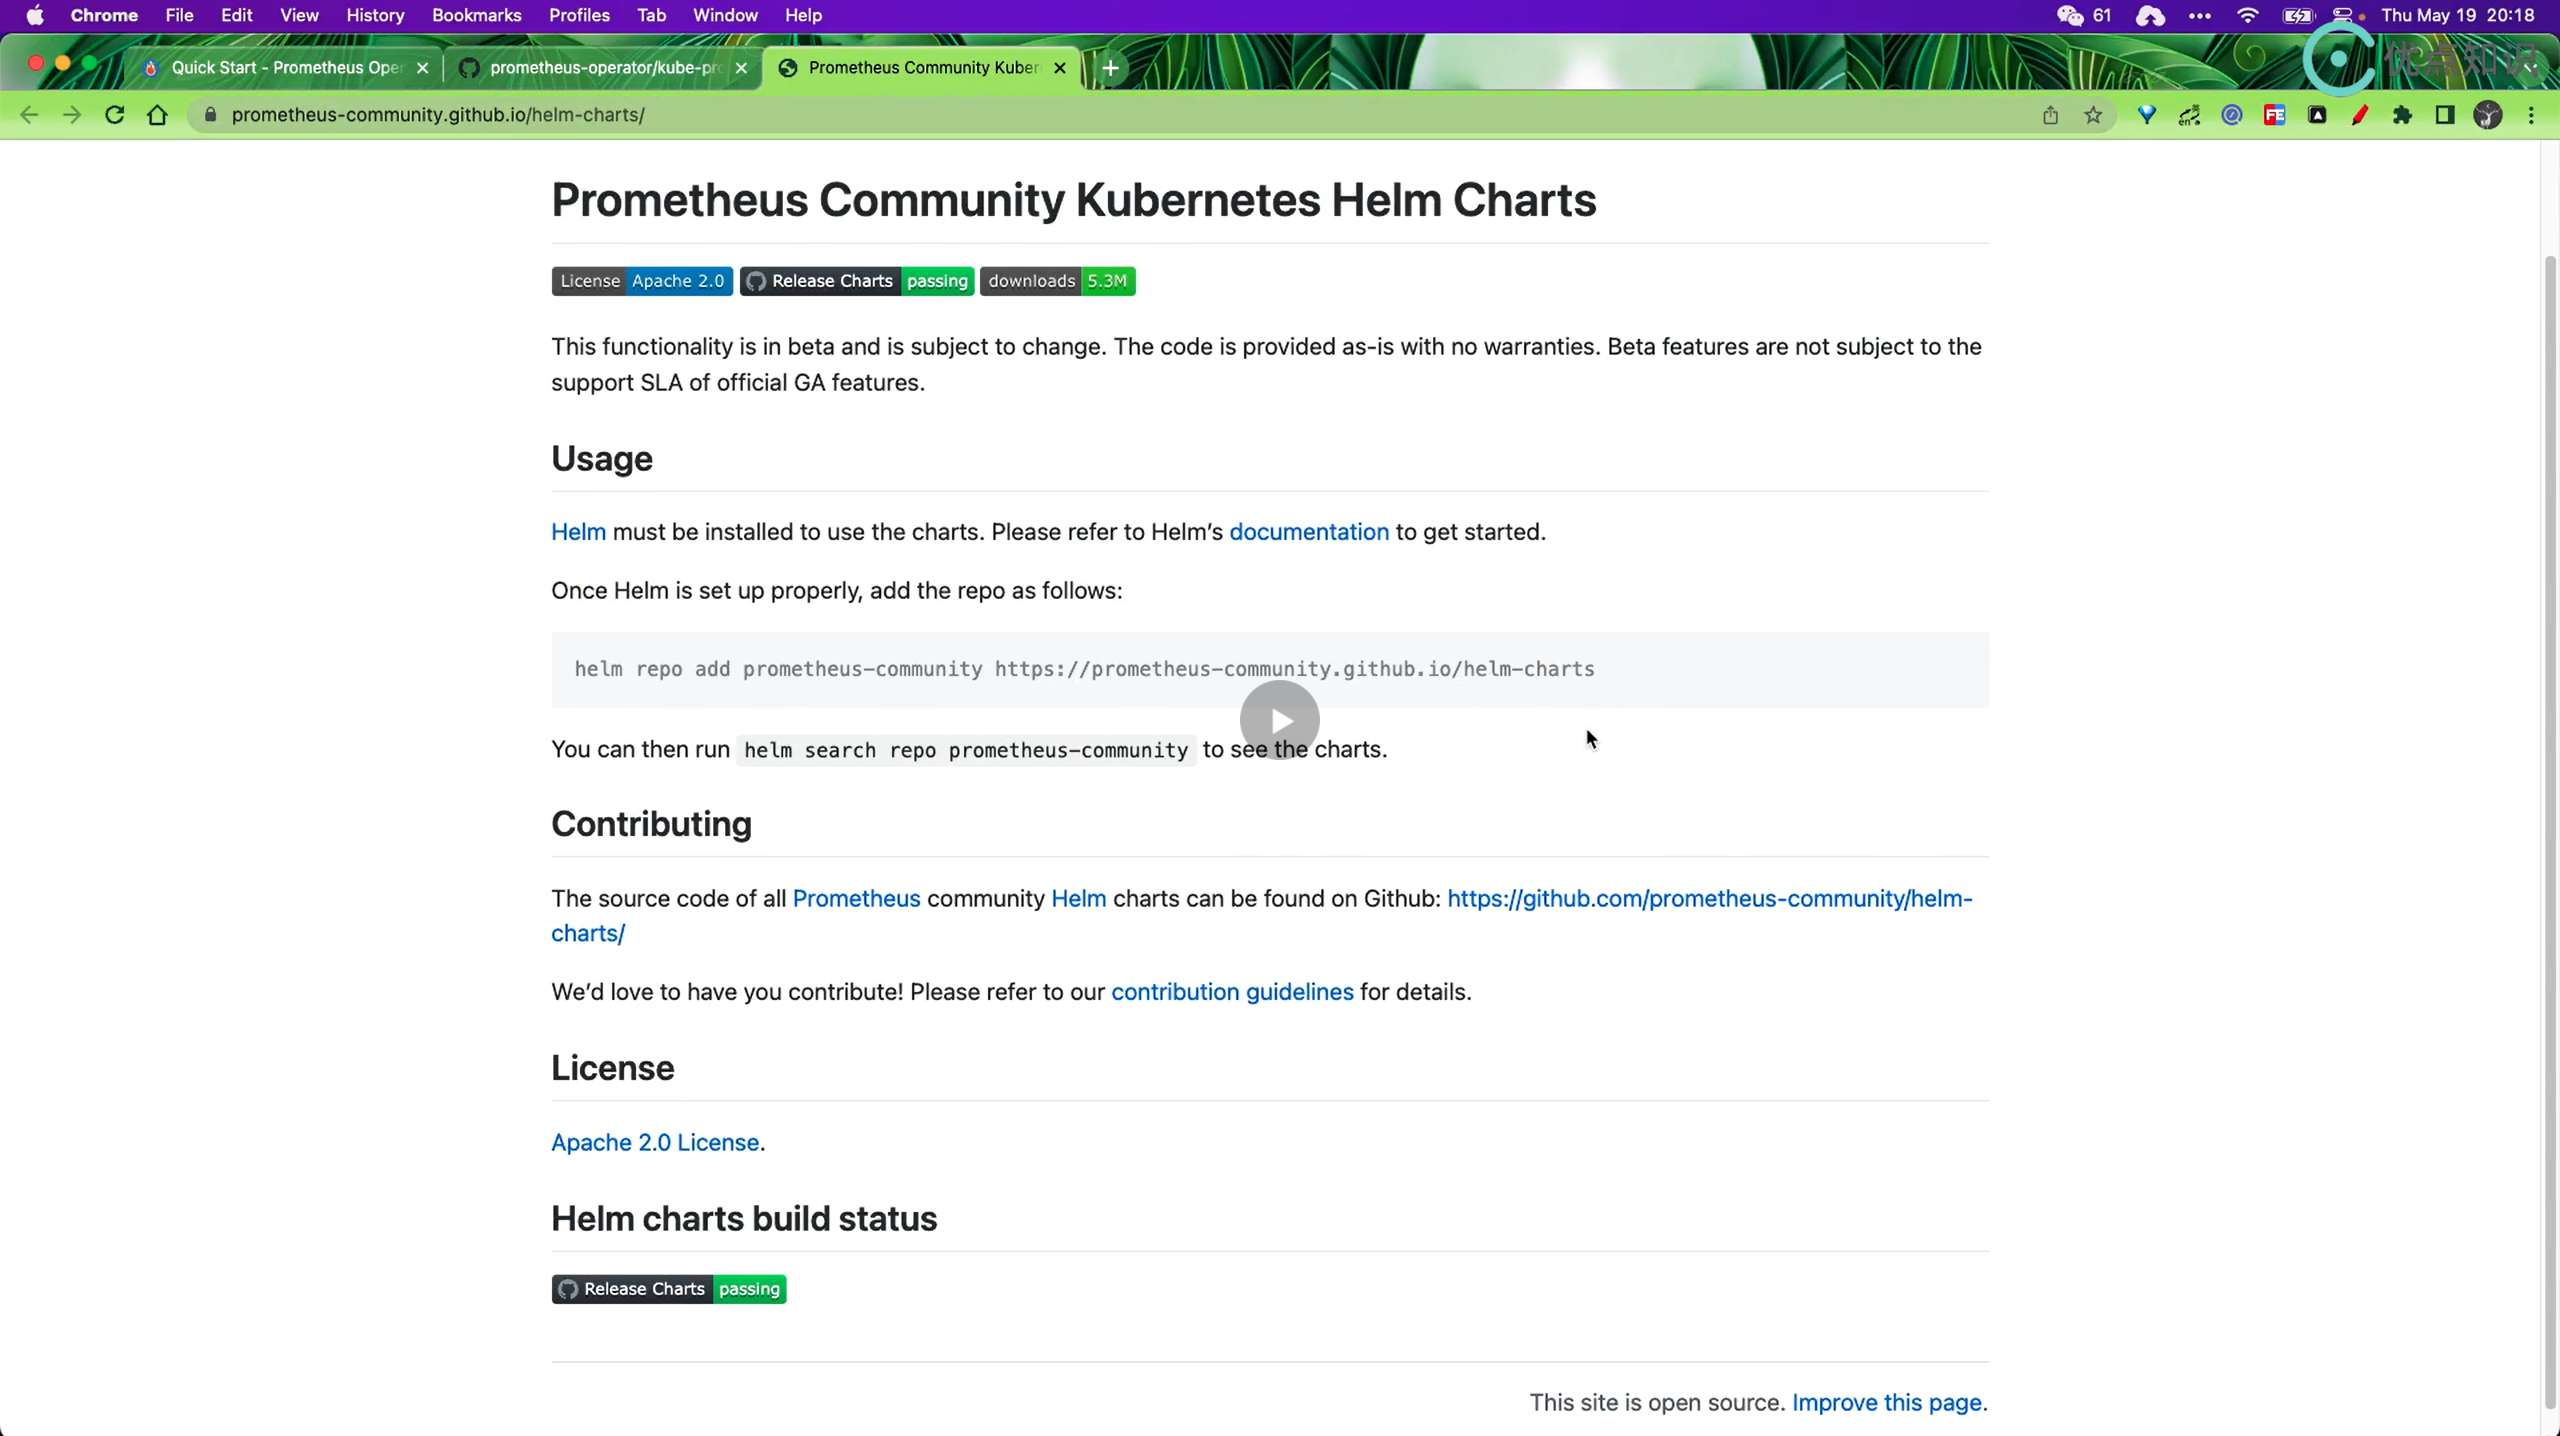Image resolution: width=2560 pixels, height=1436 pixels.
Task: Go to the browser home page
Action: (x=157, y=115)
